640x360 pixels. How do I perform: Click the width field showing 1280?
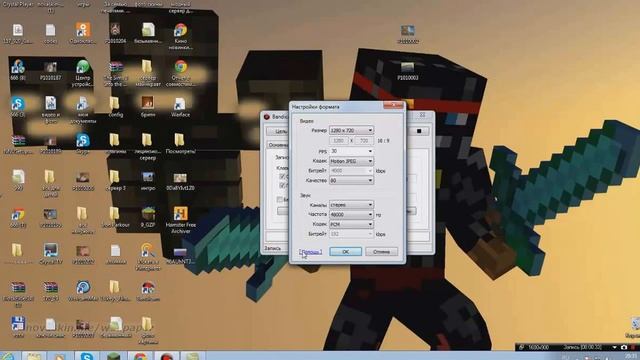coord(339,140)
